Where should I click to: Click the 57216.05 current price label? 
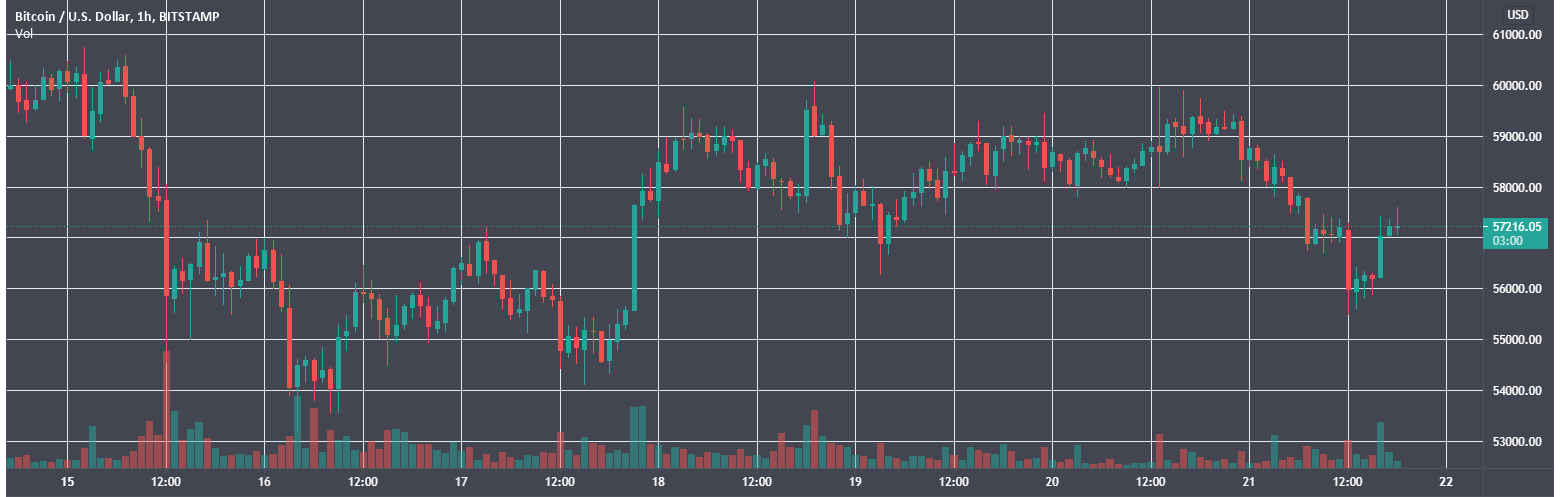(x=1514, y=227)
